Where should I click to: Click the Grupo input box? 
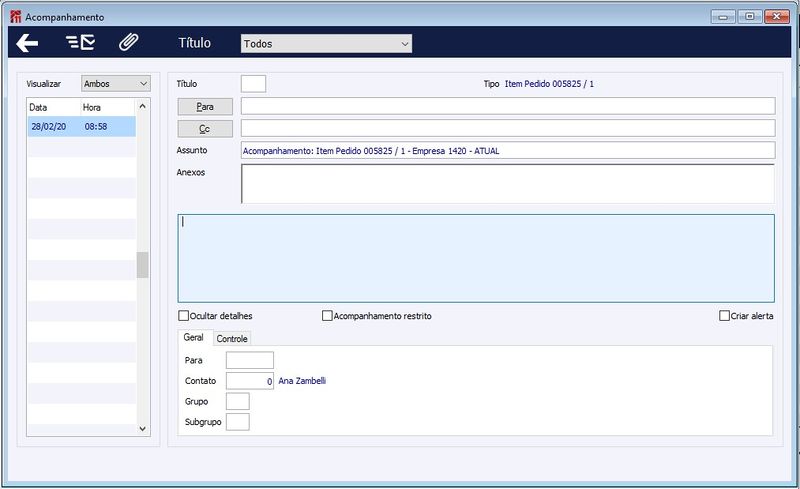tap(238, 401)
